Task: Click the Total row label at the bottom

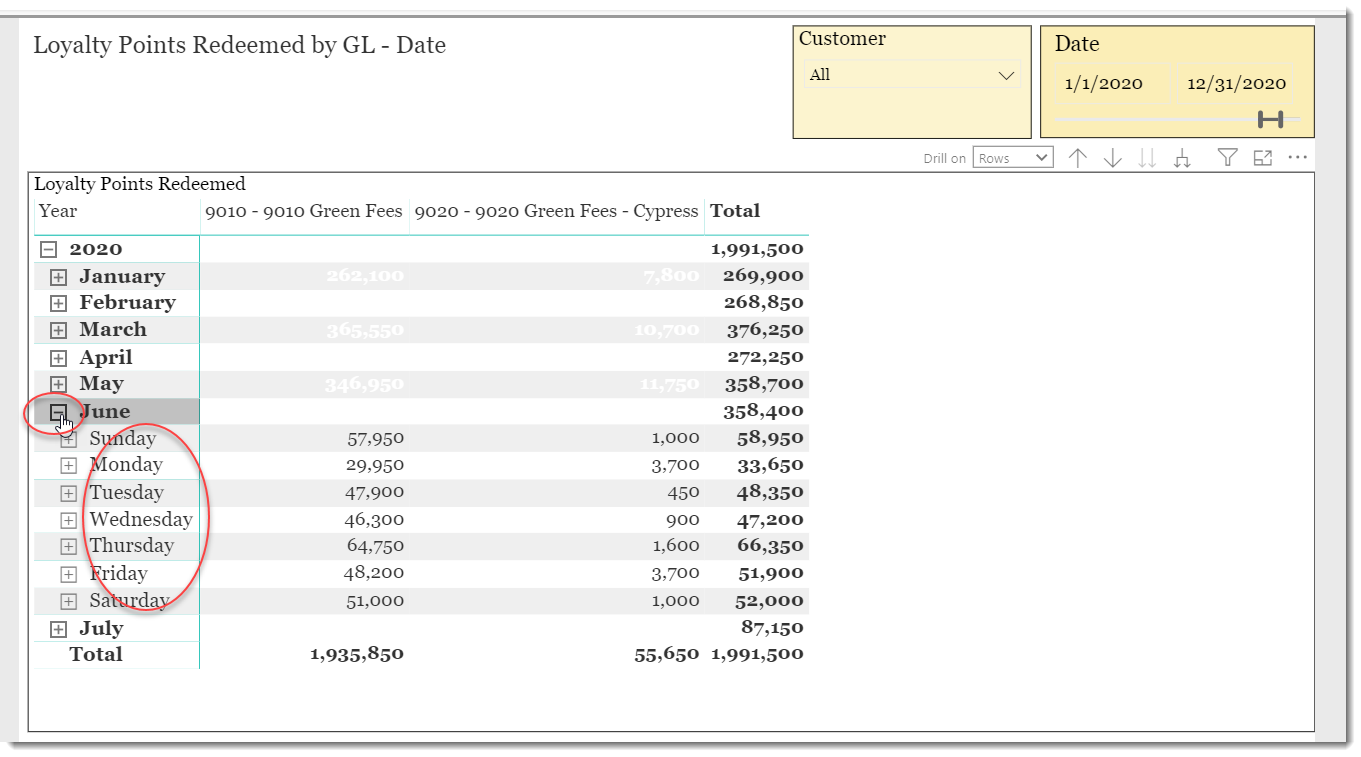Action: [96, 655]
